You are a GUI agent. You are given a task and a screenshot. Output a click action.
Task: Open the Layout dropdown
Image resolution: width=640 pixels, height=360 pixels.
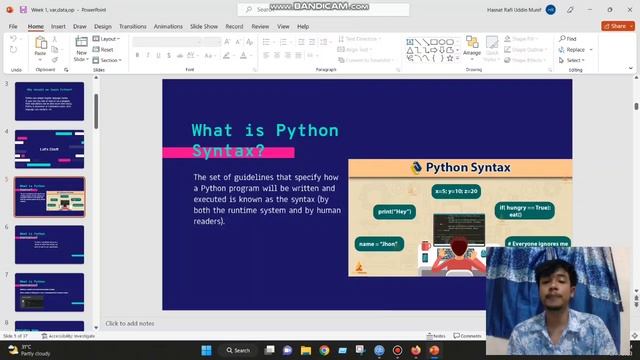tap(106, 39)
